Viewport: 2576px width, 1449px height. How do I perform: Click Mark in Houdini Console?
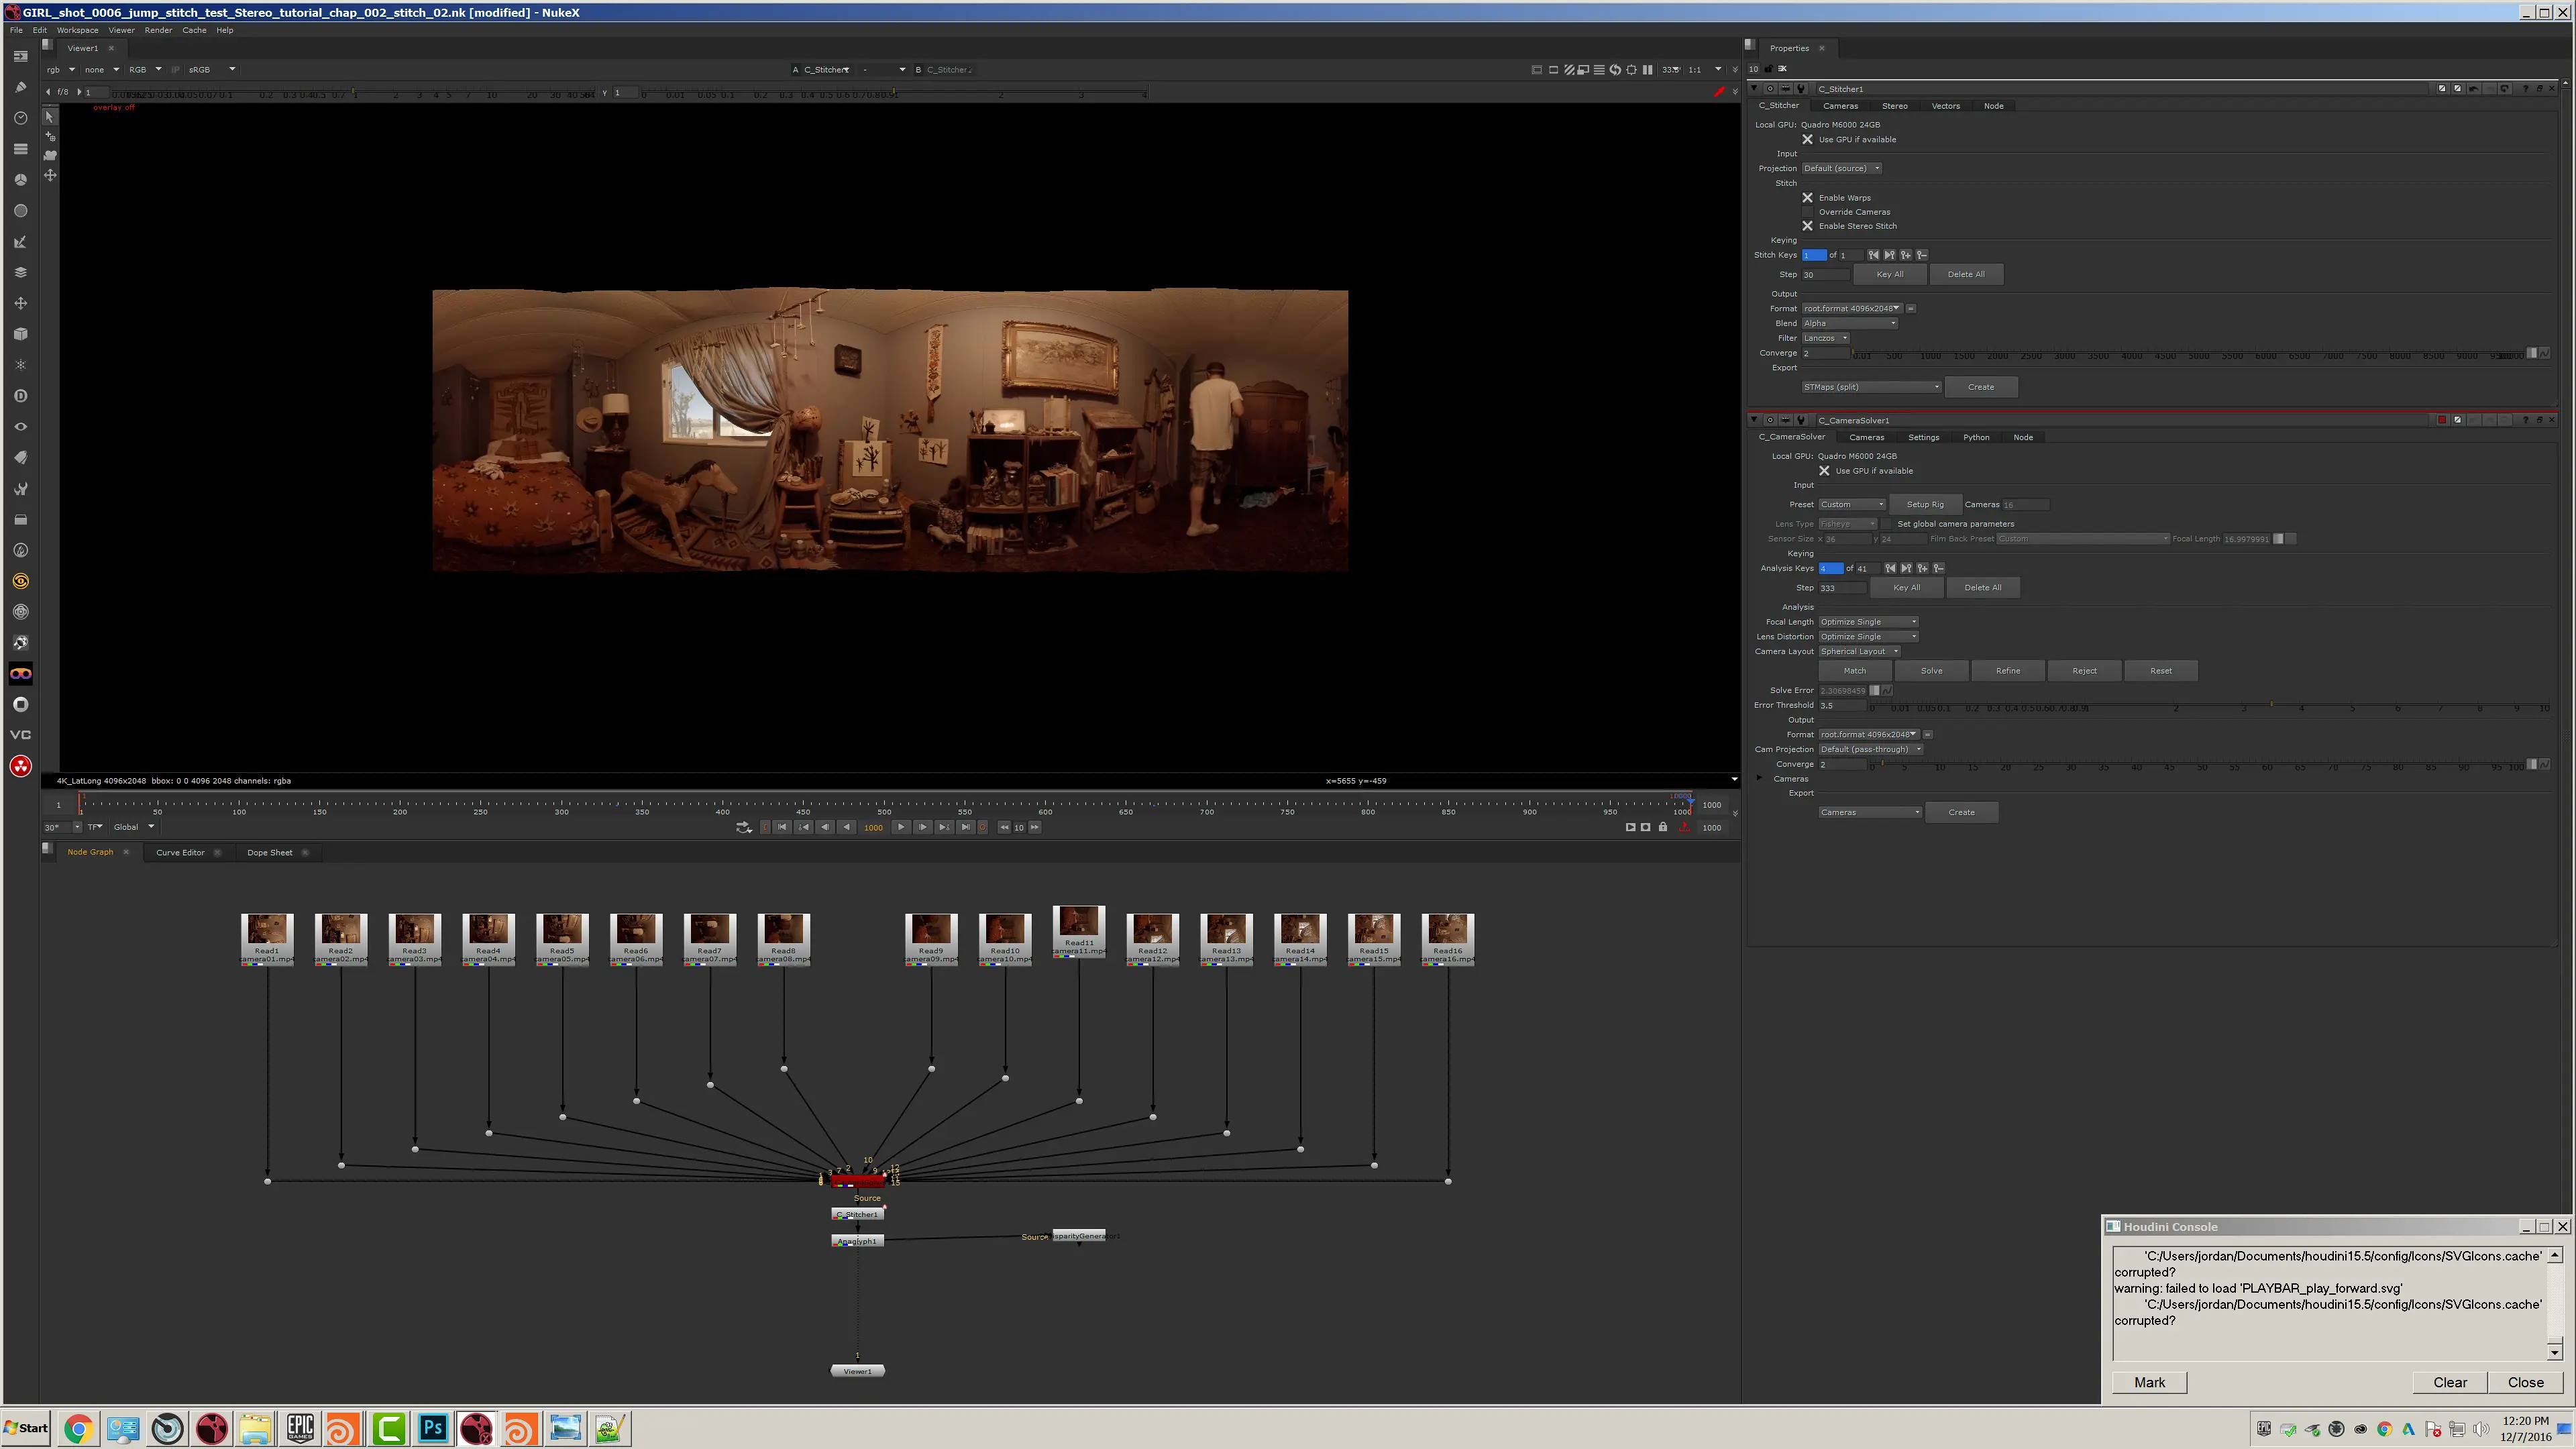(x=2149, y=1382)
